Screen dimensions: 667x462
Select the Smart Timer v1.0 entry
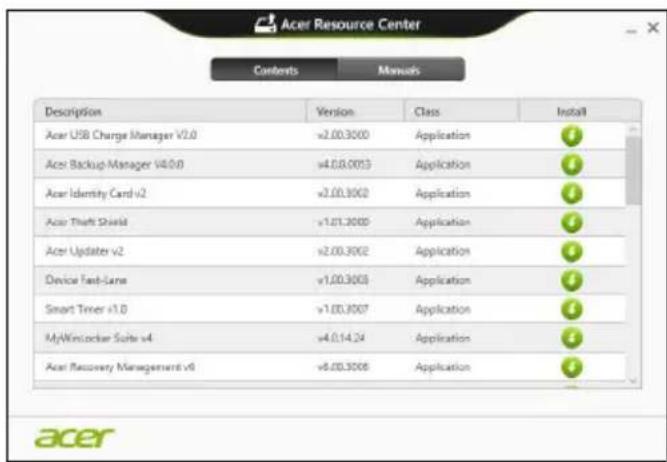coord(86,309)
